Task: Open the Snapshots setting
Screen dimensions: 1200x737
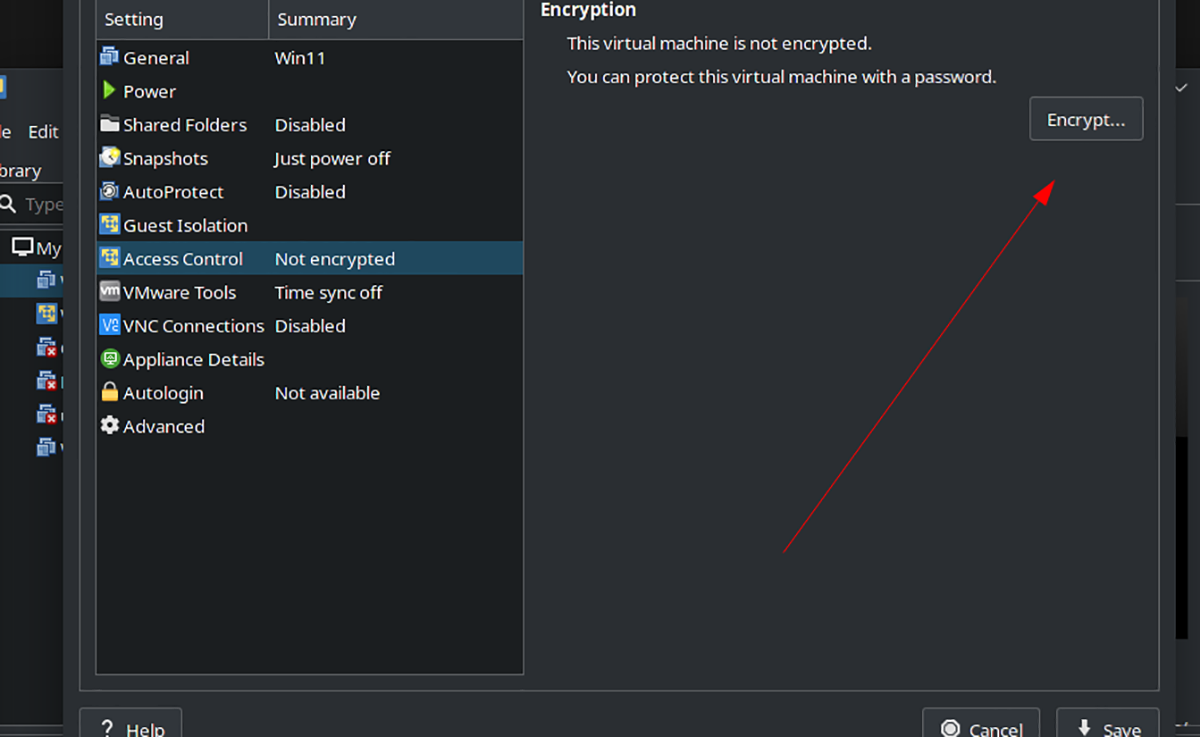Action: (310, 158)
